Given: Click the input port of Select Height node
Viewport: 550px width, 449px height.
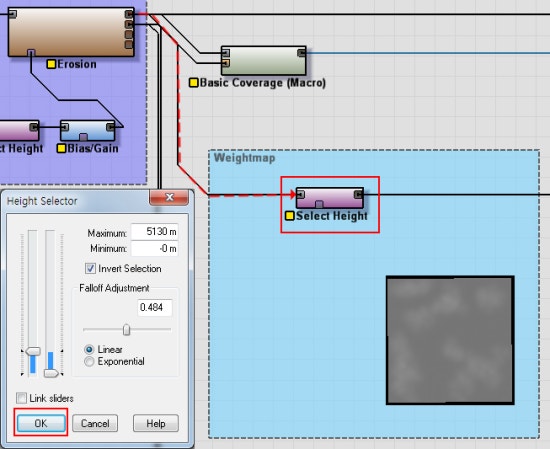Looking at the screenshot, I should click(x=300, y=194).
